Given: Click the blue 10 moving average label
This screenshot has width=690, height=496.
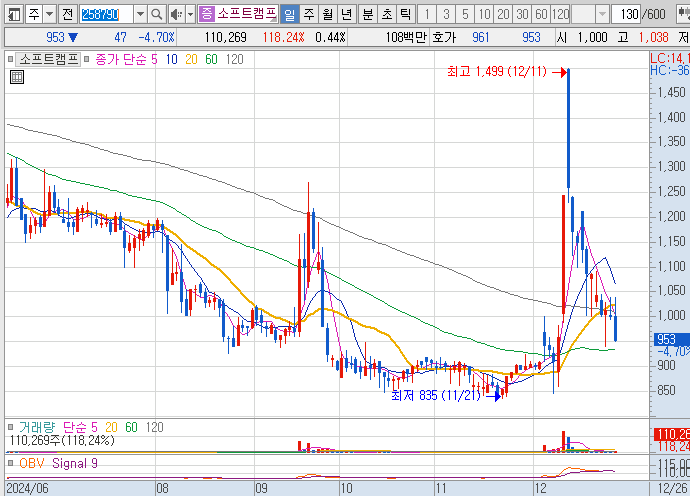Looking at the screenshot, I should coord(172,59).
